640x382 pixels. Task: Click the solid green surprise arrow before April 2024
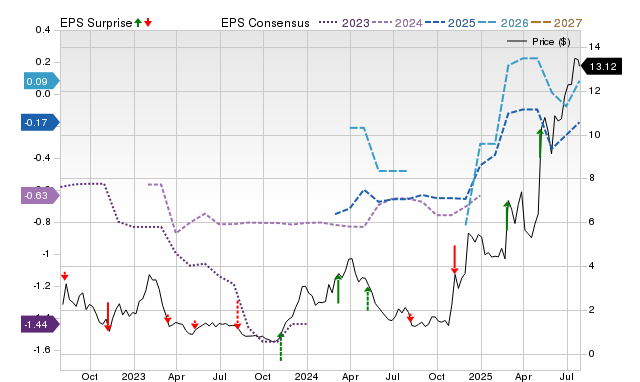pyautogui.click(x=338, y=289)
